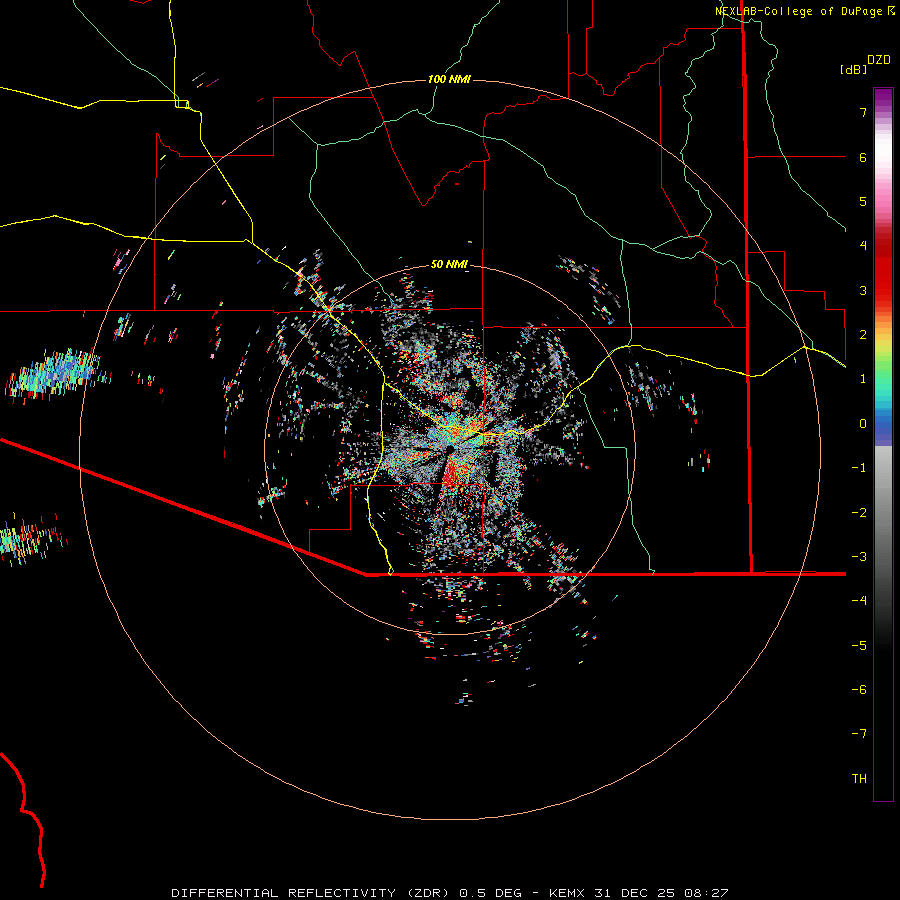Click the -1 value on the scale
The height and width of the screenshot is (900, 900).
pyautogui.click(x=859, y=468)
